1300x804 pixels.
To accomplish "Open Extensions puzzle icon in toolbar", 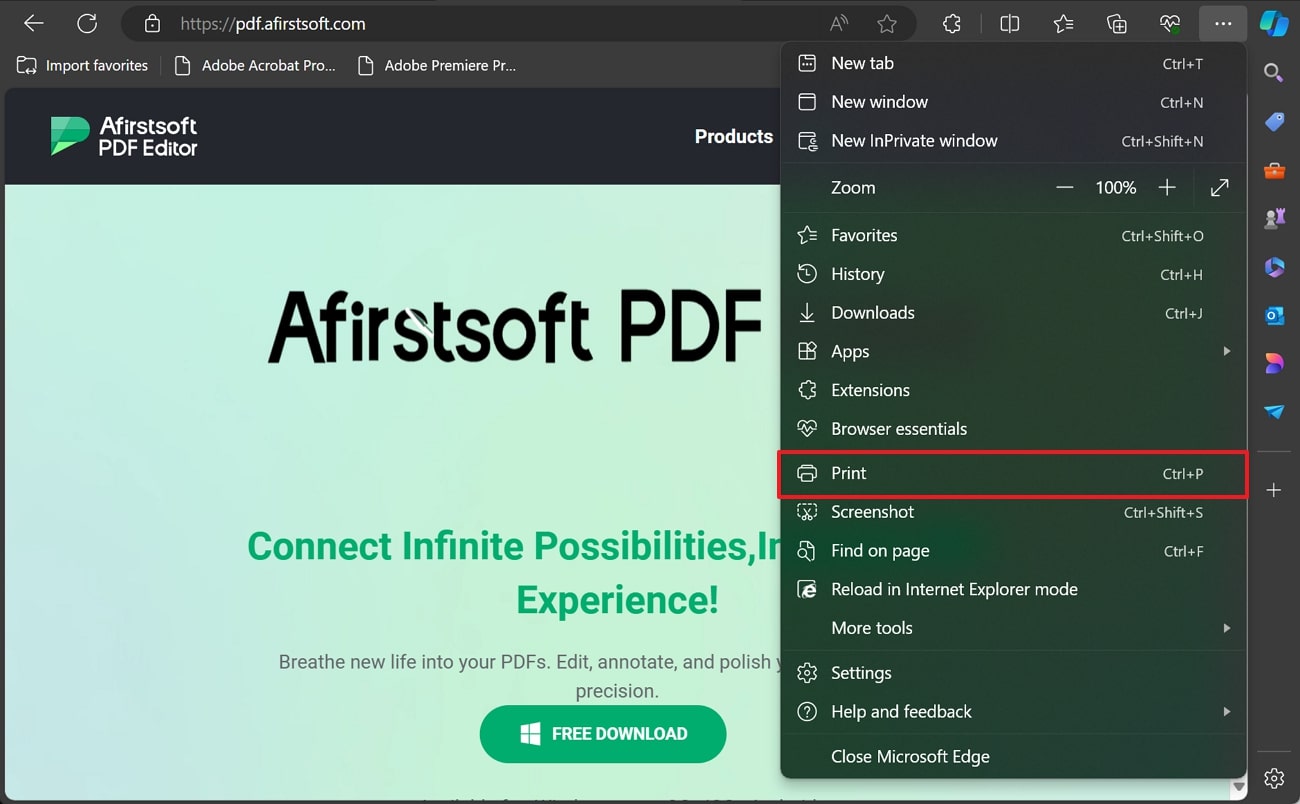I will click(952, 23).
